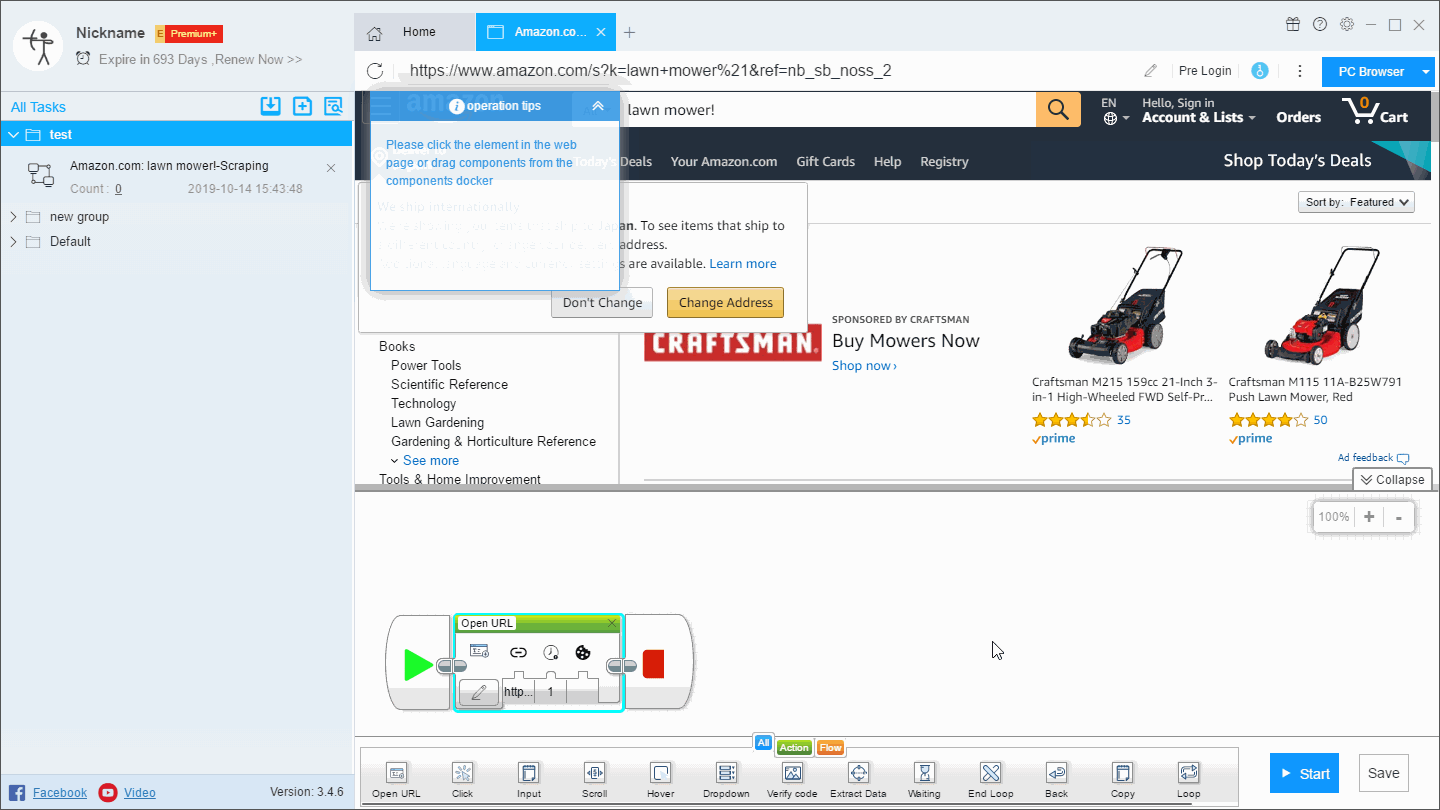Click the Change Address button
1440x810 pixels.
point(725,303)
